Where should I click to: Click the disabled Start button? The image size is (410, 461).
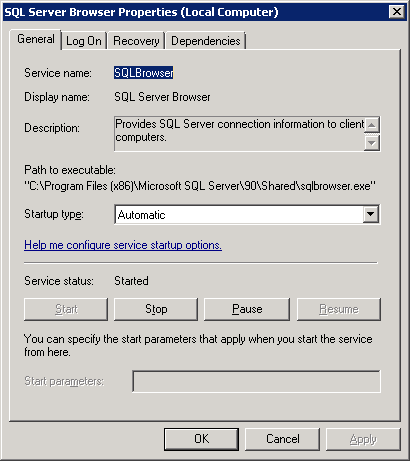66,309
